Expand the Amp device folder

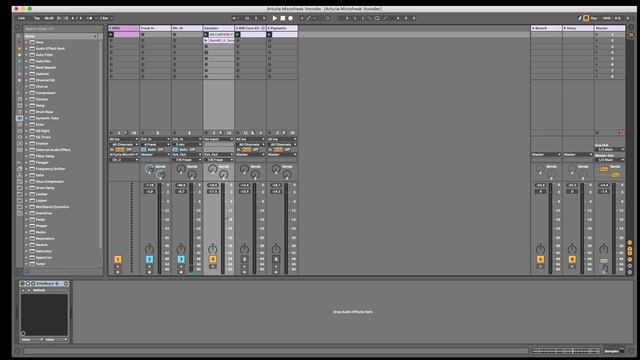27,42
